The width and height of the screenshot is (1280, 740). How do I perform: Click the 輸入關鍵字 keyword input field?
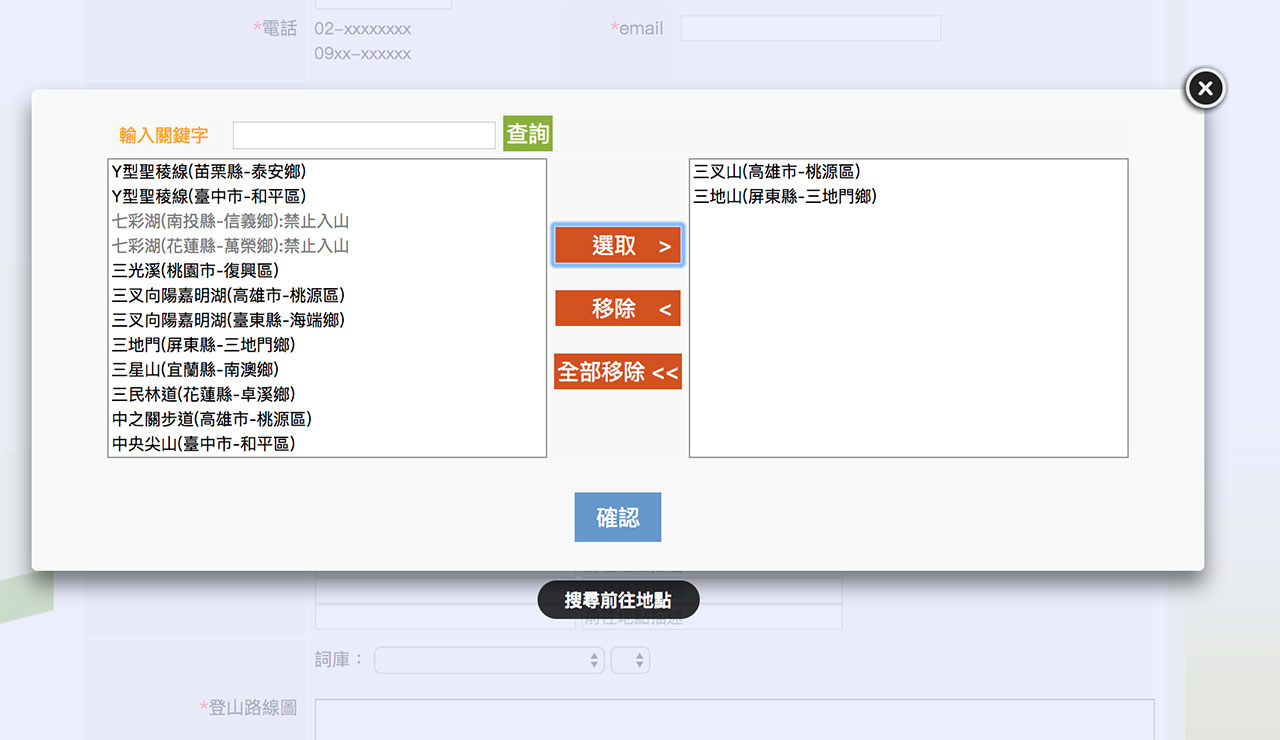click(x=364, y=135)
